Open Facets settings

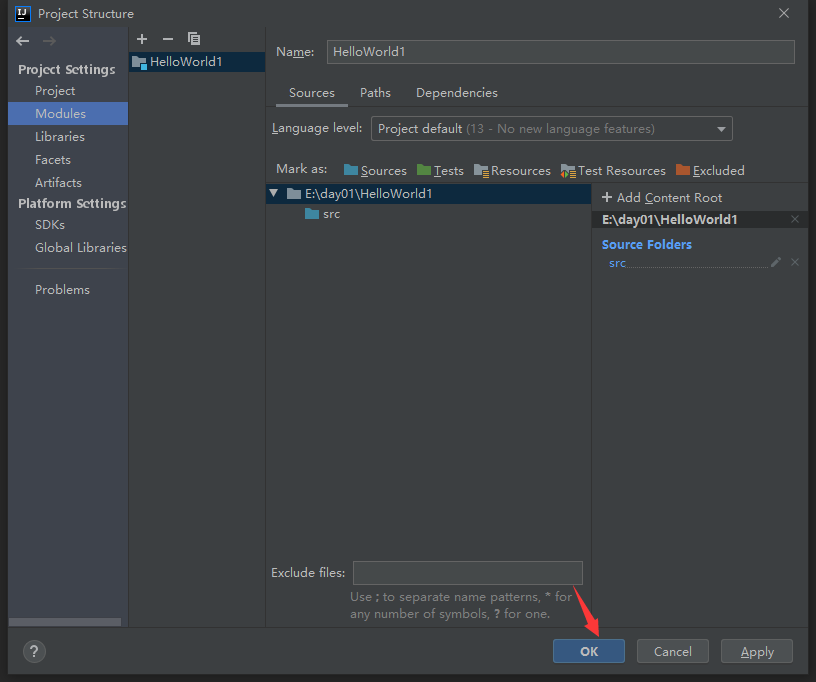point(53,160)
